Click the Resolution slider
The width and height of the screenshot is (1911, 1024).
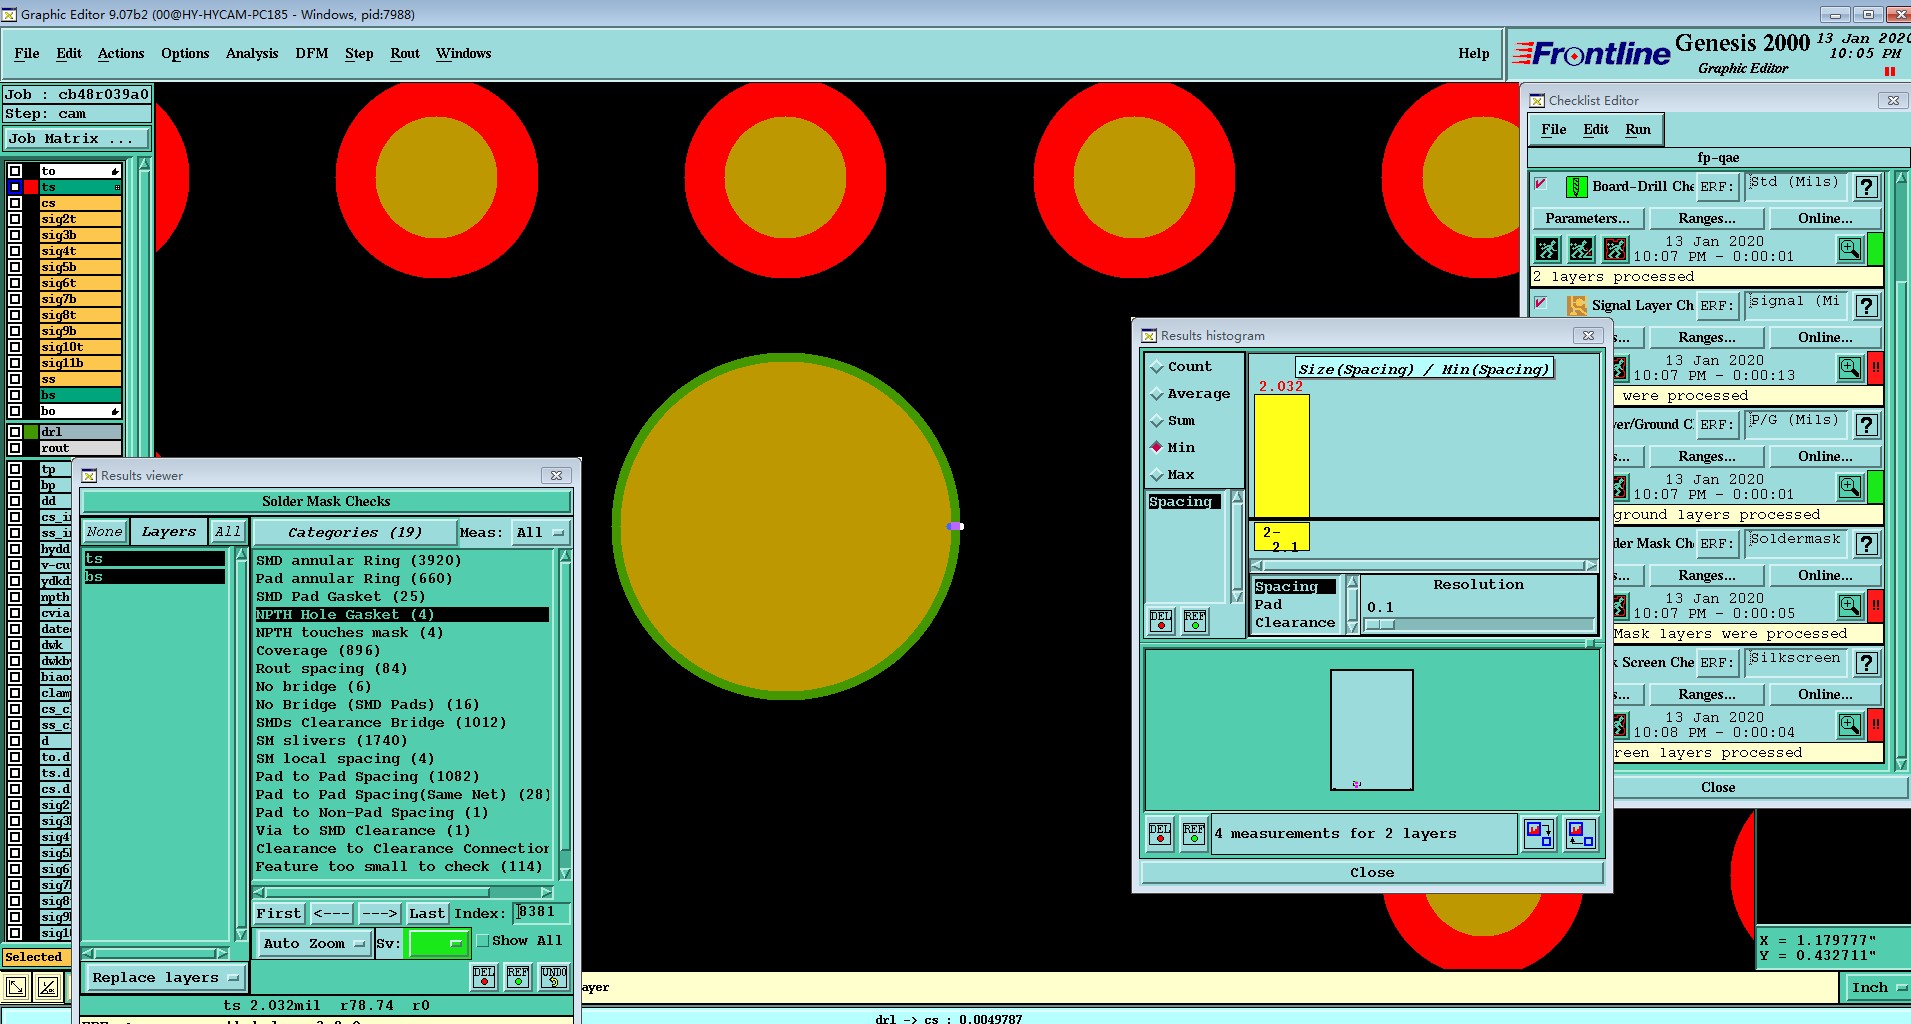(1479, 624)
